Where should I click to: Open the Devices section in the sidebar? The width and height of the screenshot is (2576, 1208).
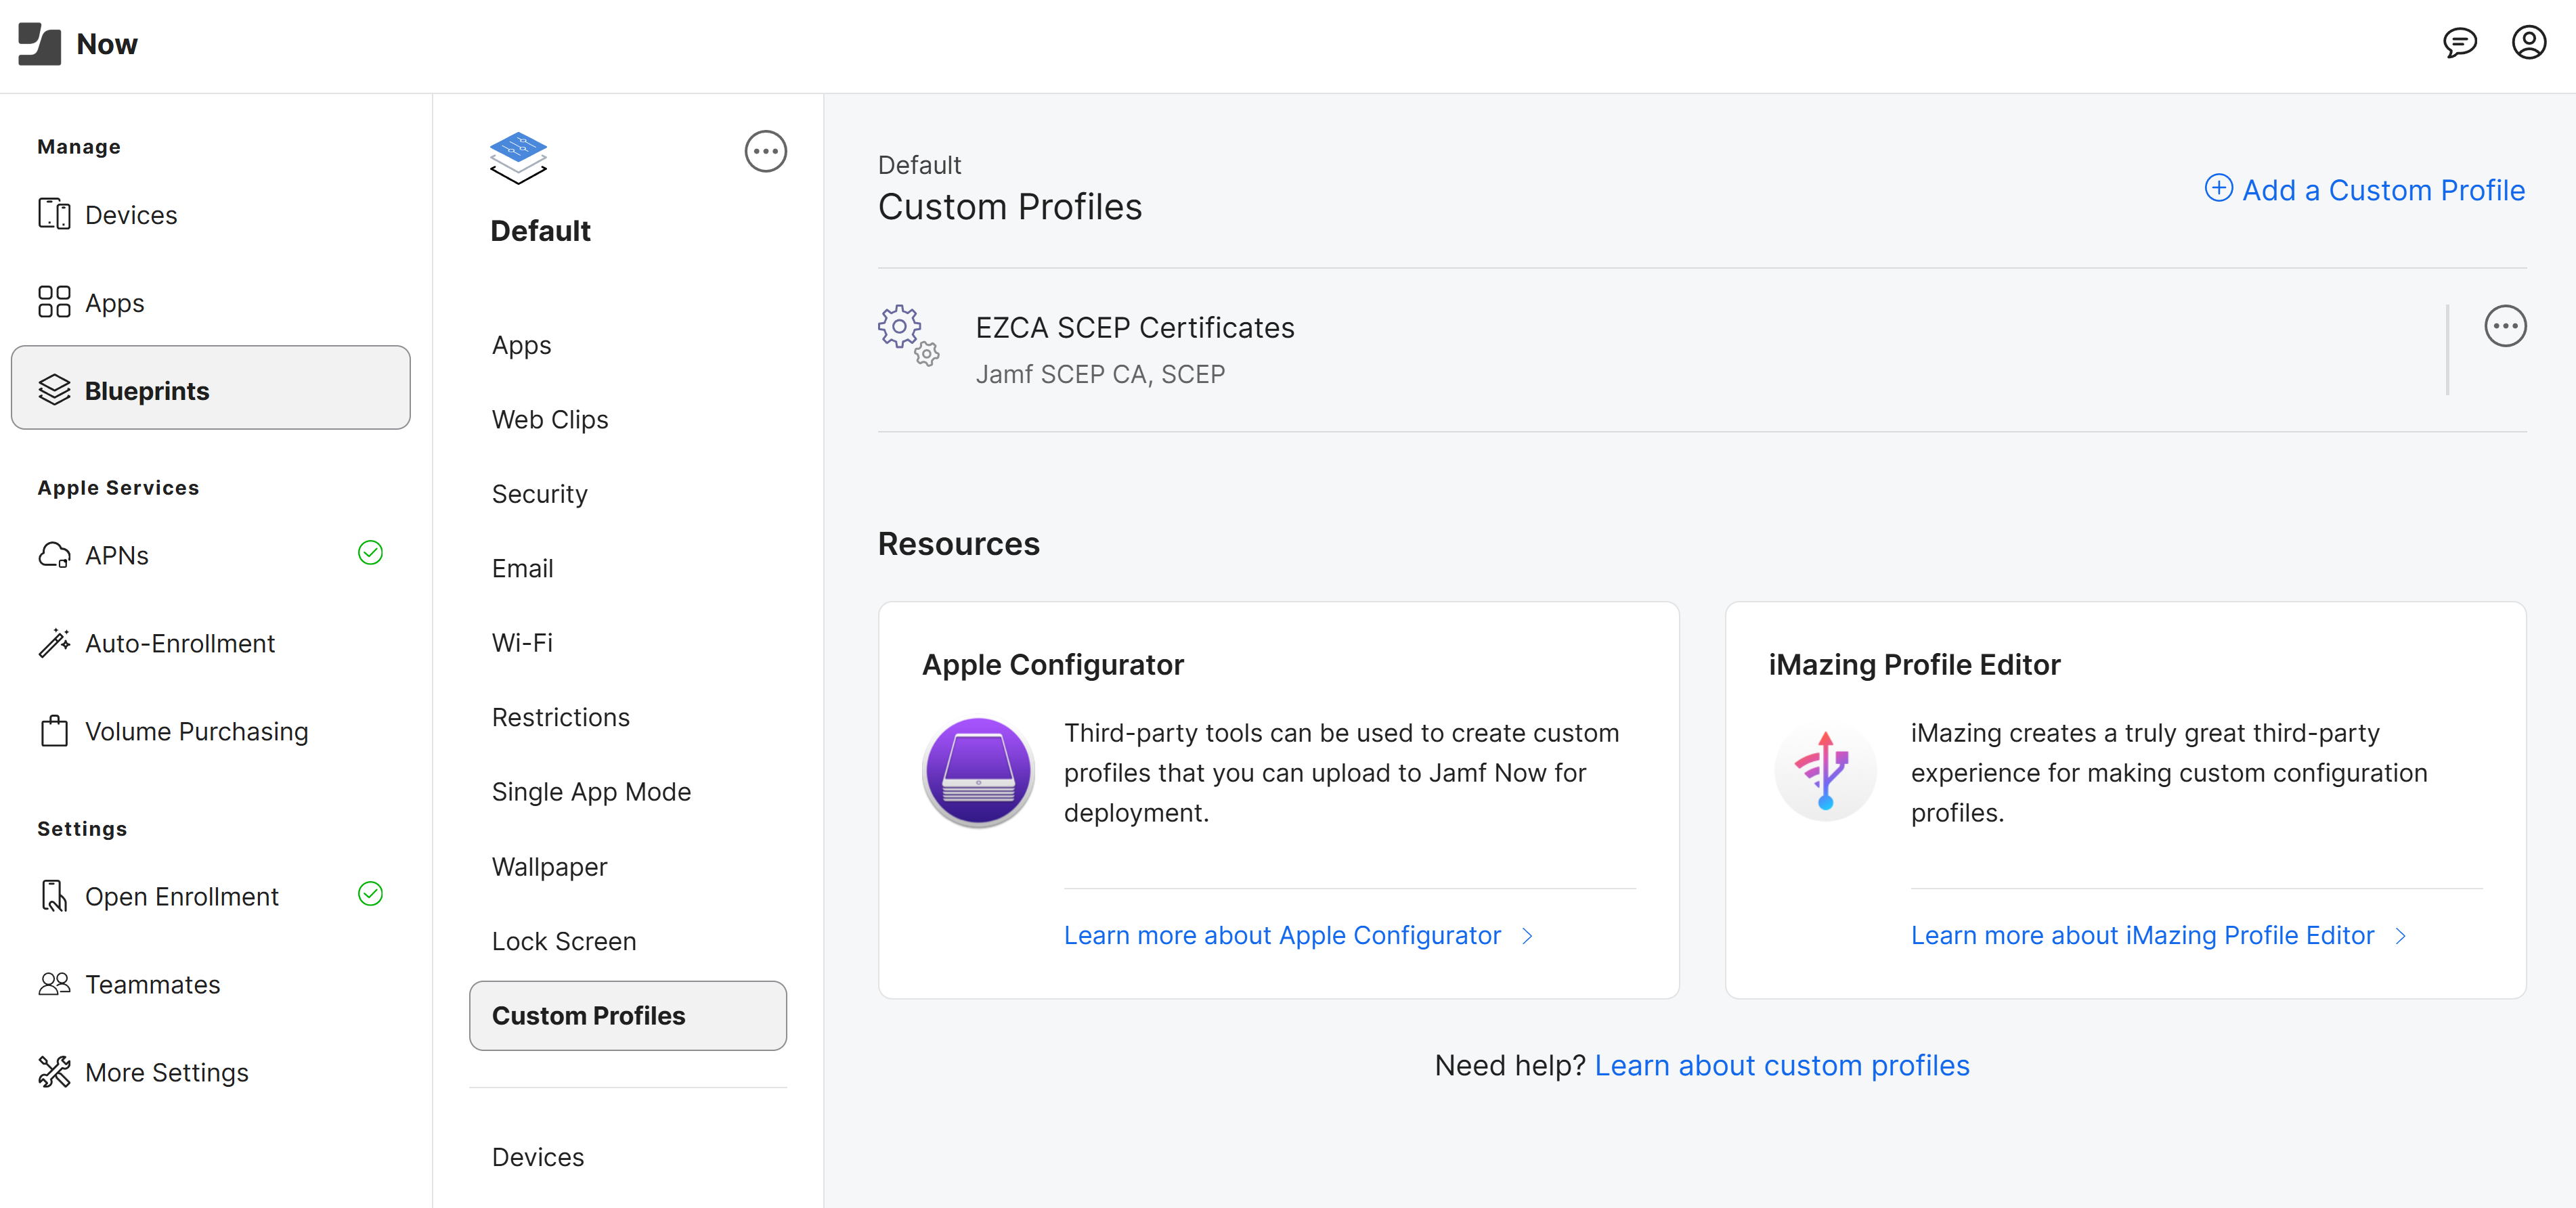tap(130, 214)
